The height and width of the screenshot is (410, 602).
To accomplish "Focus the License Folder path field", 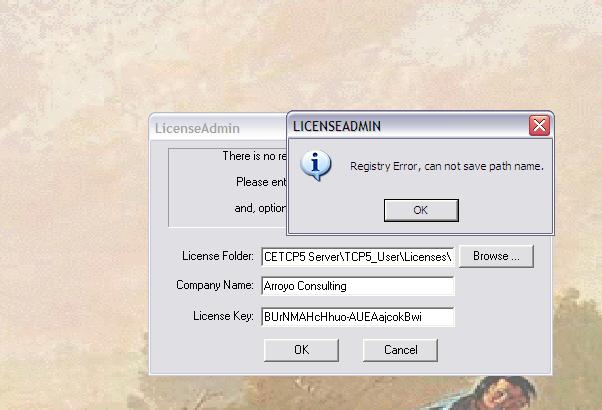I will (358, 257).
